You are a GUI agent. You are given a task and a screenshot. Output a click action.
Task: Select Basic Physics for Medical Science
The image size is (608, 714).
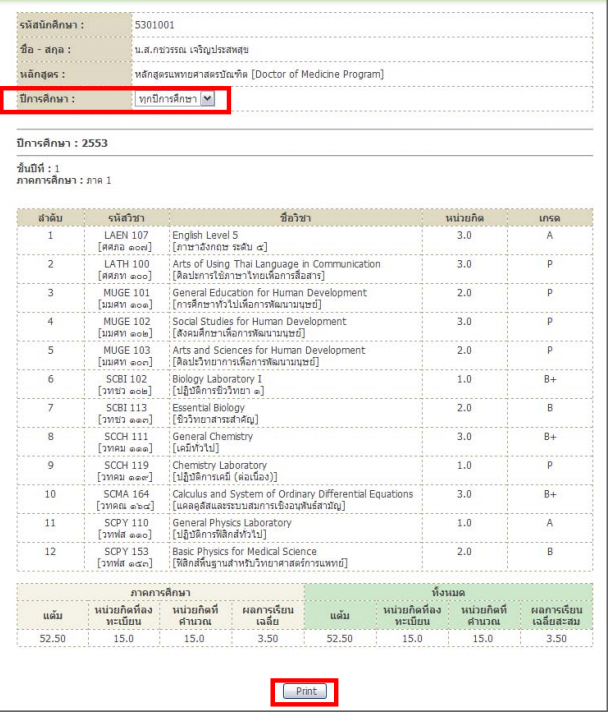pyautogui.click(x=244, y=551)
